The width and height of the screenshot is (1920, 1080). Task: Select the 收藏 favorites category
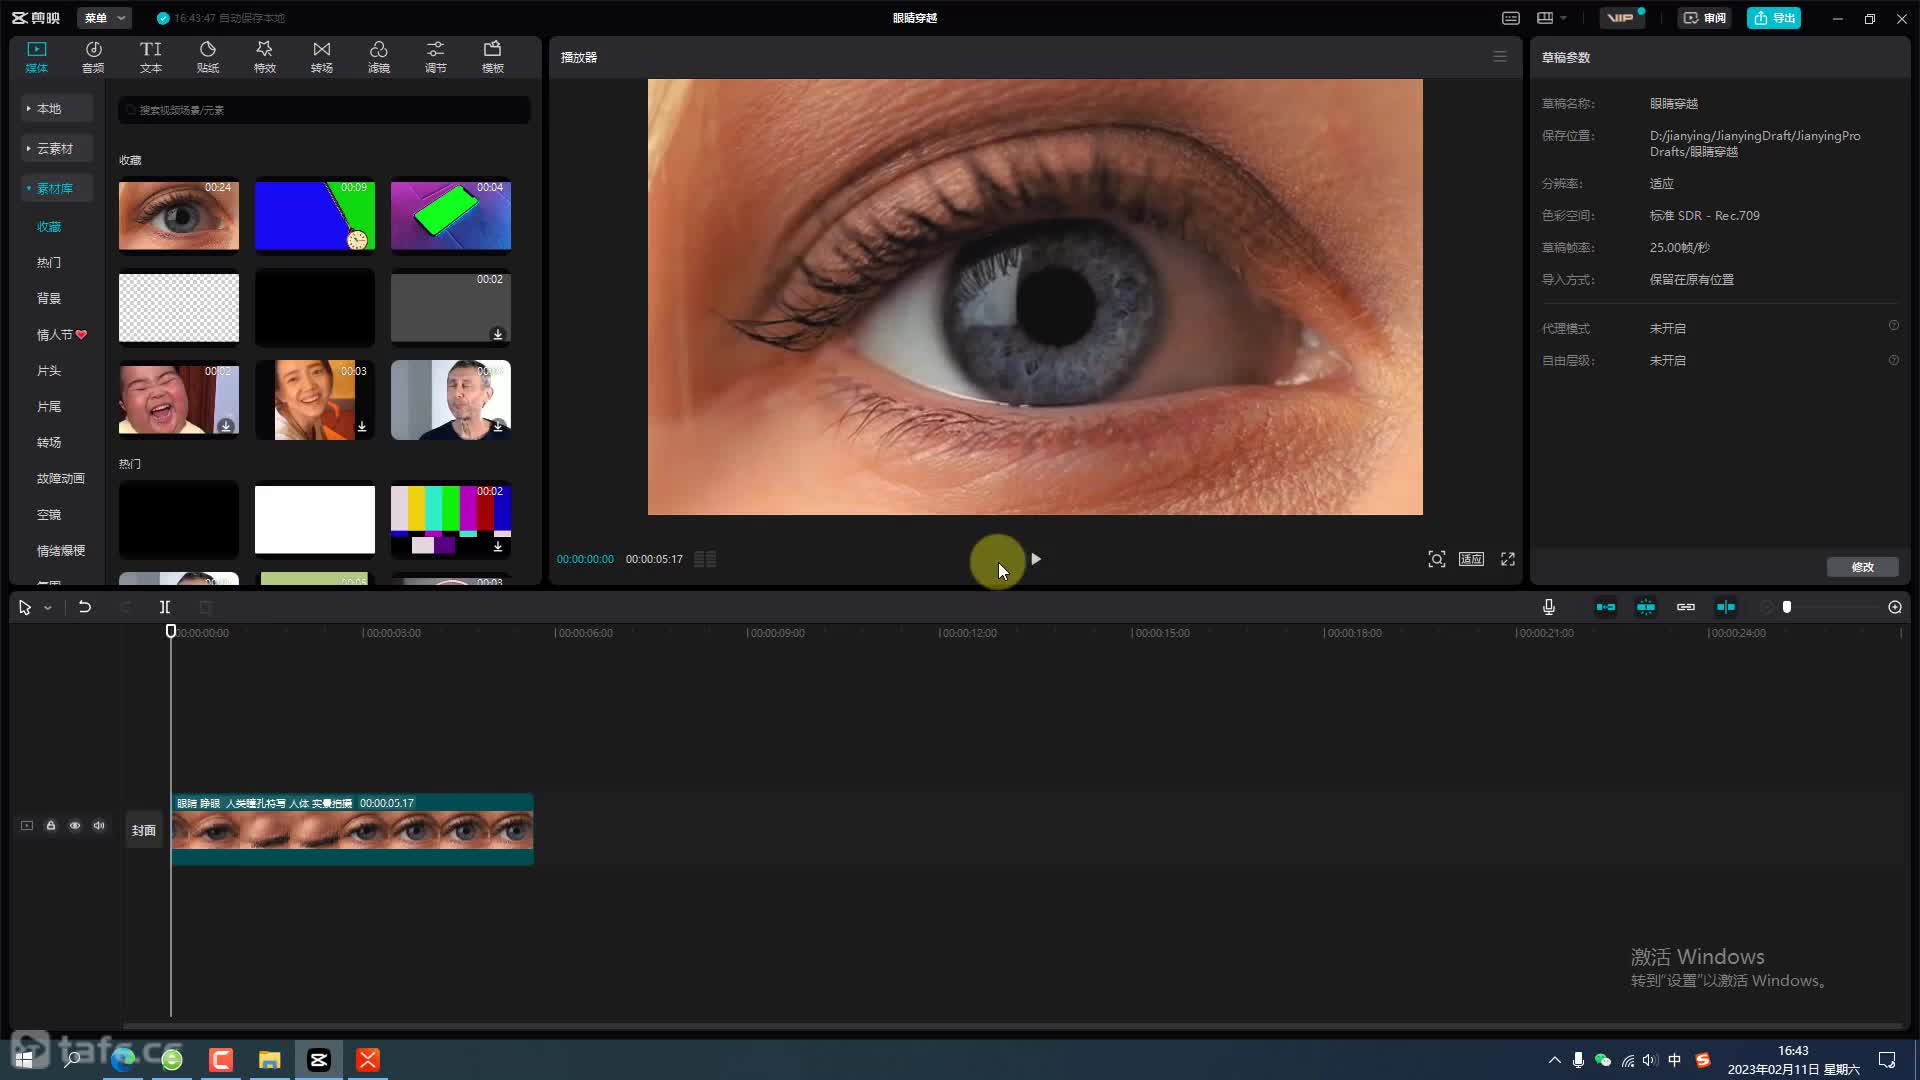click(x=49, y=227)
